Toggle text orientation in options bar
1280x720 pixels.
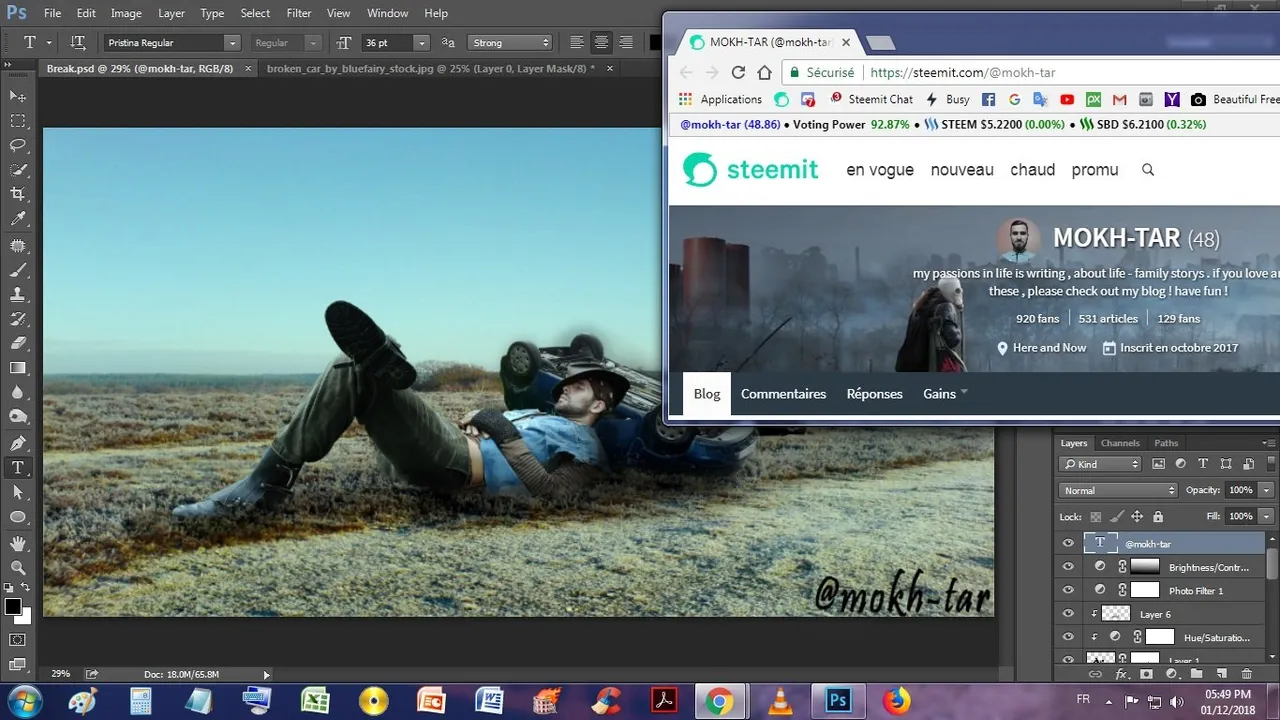pyautogui.click(x=77, y=42)
